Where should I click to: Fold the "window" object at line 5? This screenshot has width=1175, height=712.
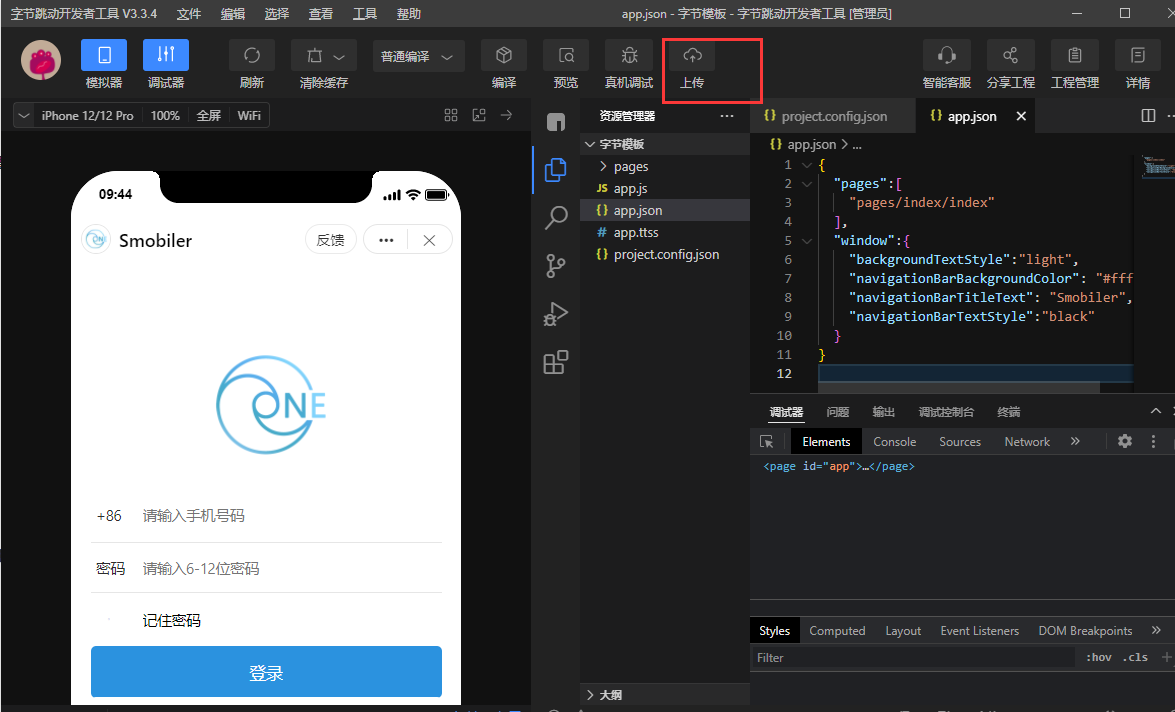807,241
